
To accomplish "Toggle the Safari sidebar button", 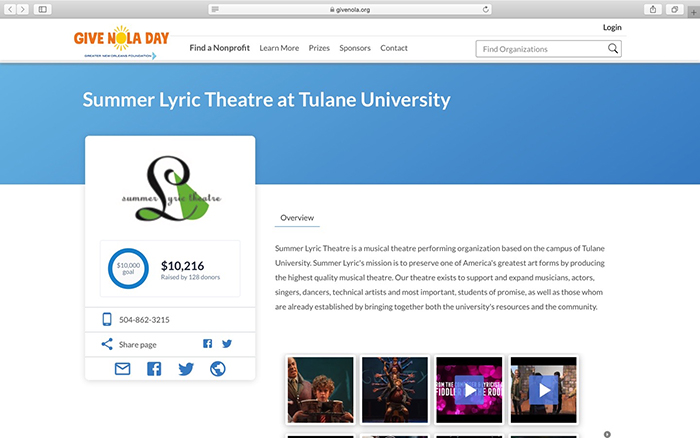I will click(42, 9).
